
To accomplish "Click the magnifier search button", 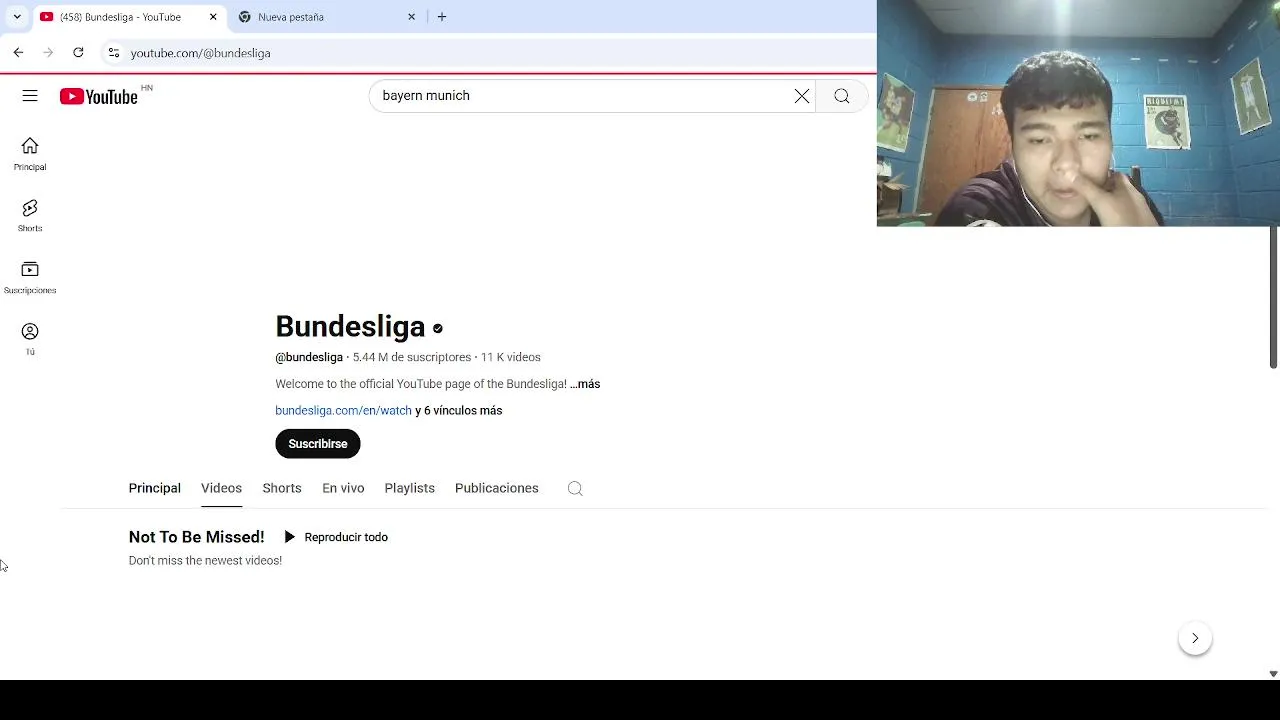I will (x=842, y=96).
